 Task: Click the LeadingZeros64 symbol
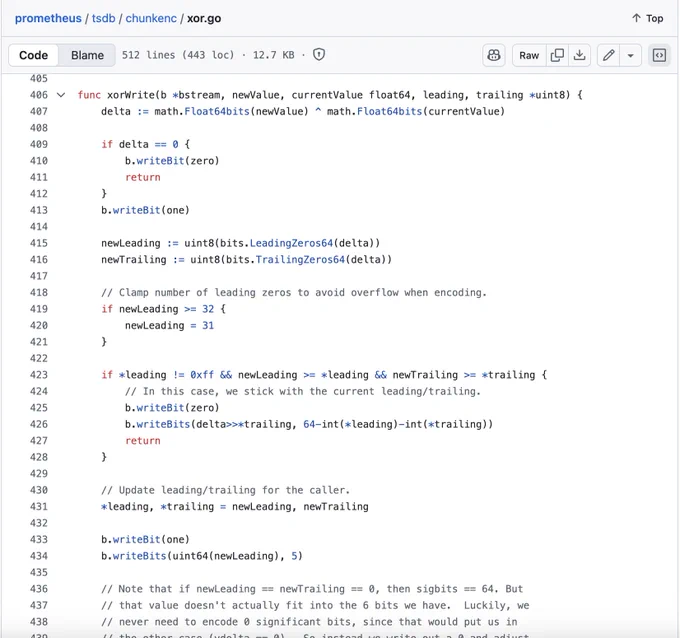(291, 243)
